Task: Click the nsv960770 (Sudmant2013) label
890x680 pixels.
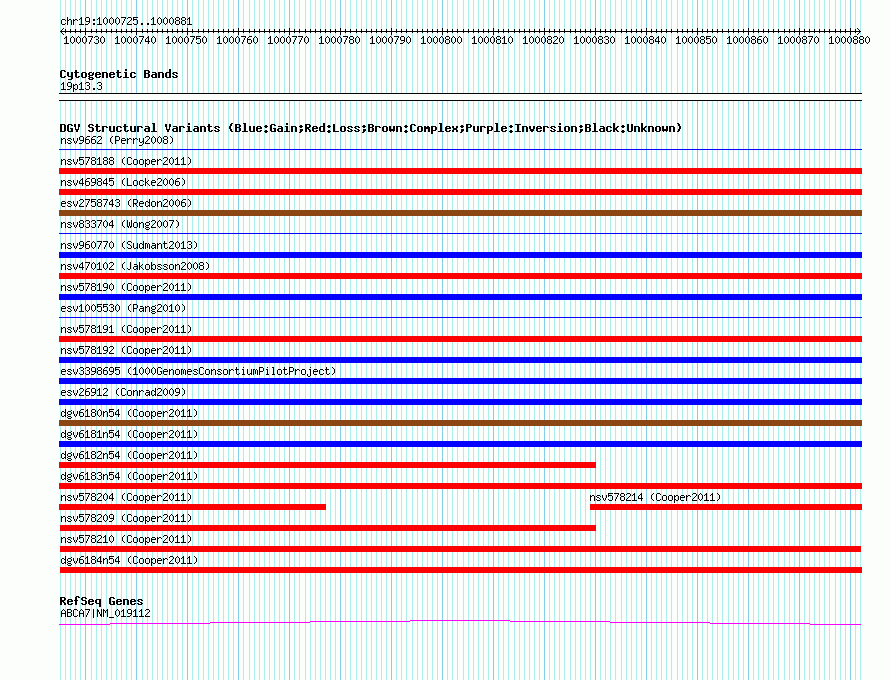Action: click(129, 245)
